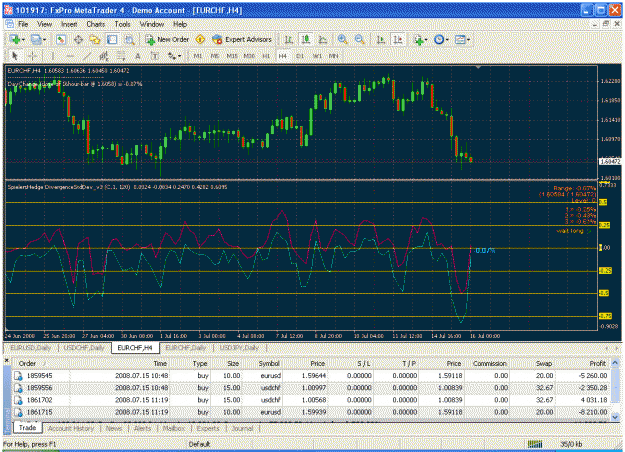This screenshot has height=452, width=625.
Task: Click the order icon for 1861715
Action: point(18,412)
